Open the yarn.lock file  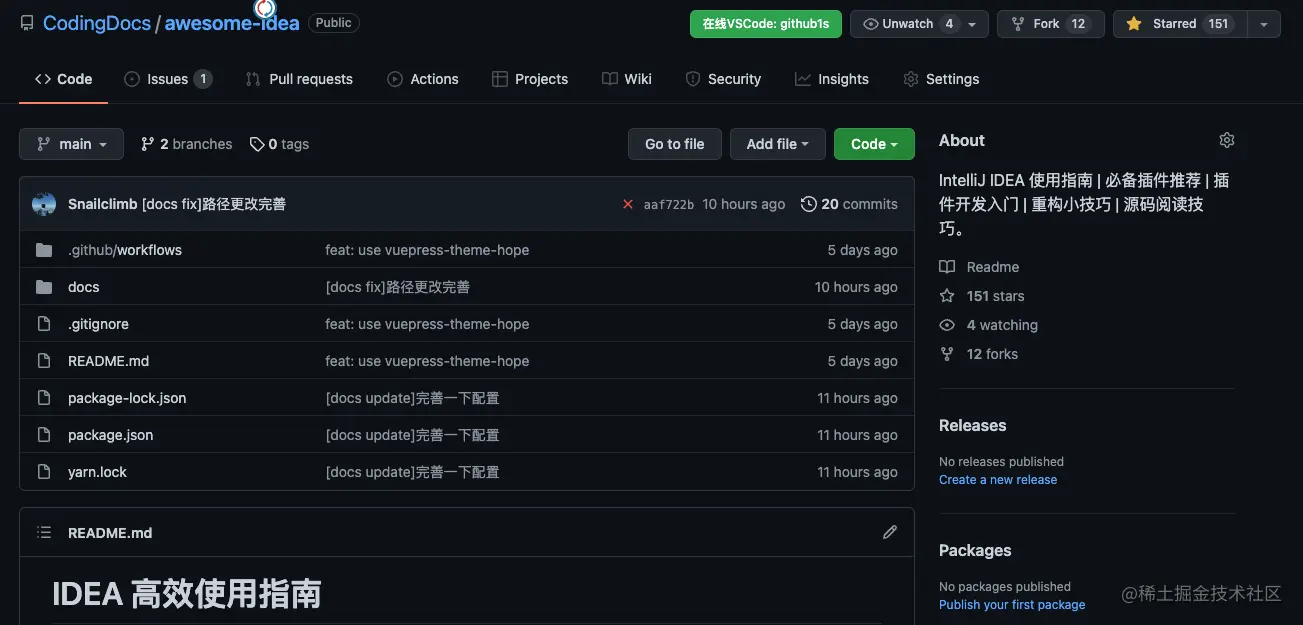tap(97, 472)
